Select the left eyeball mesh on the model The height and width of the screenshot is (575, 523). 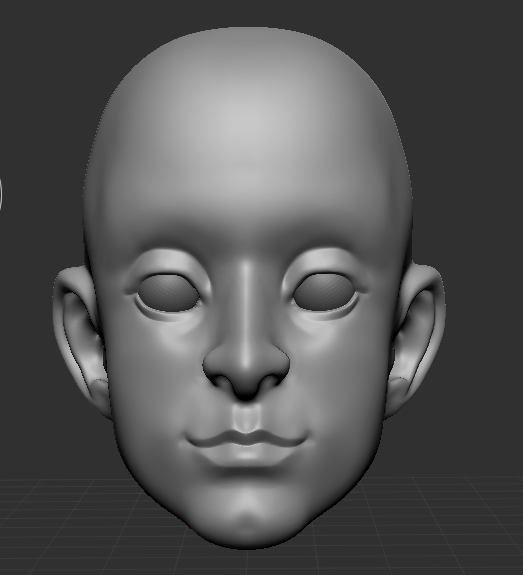(169, 293)
